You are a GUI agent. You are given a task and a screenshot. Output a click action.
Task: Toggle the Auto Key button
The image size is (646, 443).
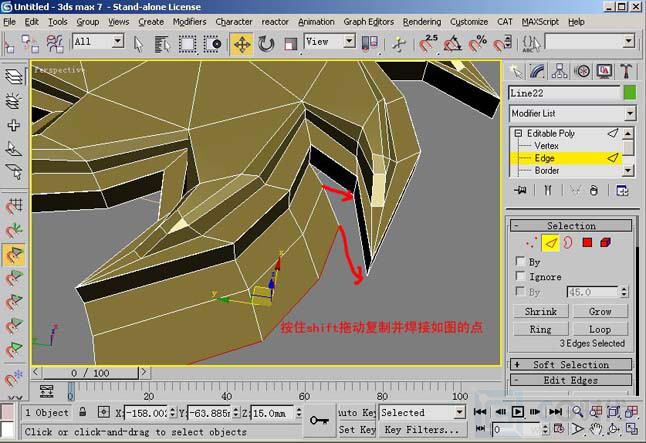pyautogui.click(x=357, y=412)
